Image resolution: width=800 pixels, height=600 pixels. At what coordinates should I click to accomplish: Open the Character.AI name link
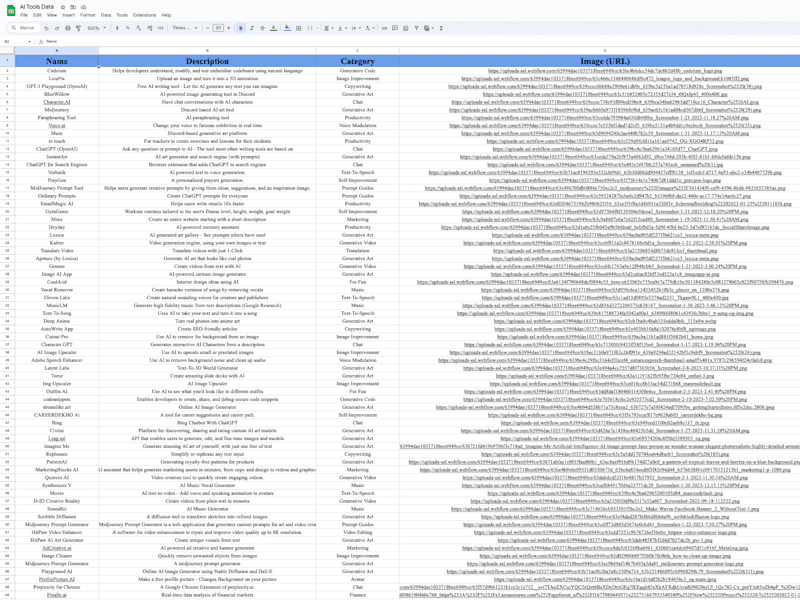tap(57, 102)
